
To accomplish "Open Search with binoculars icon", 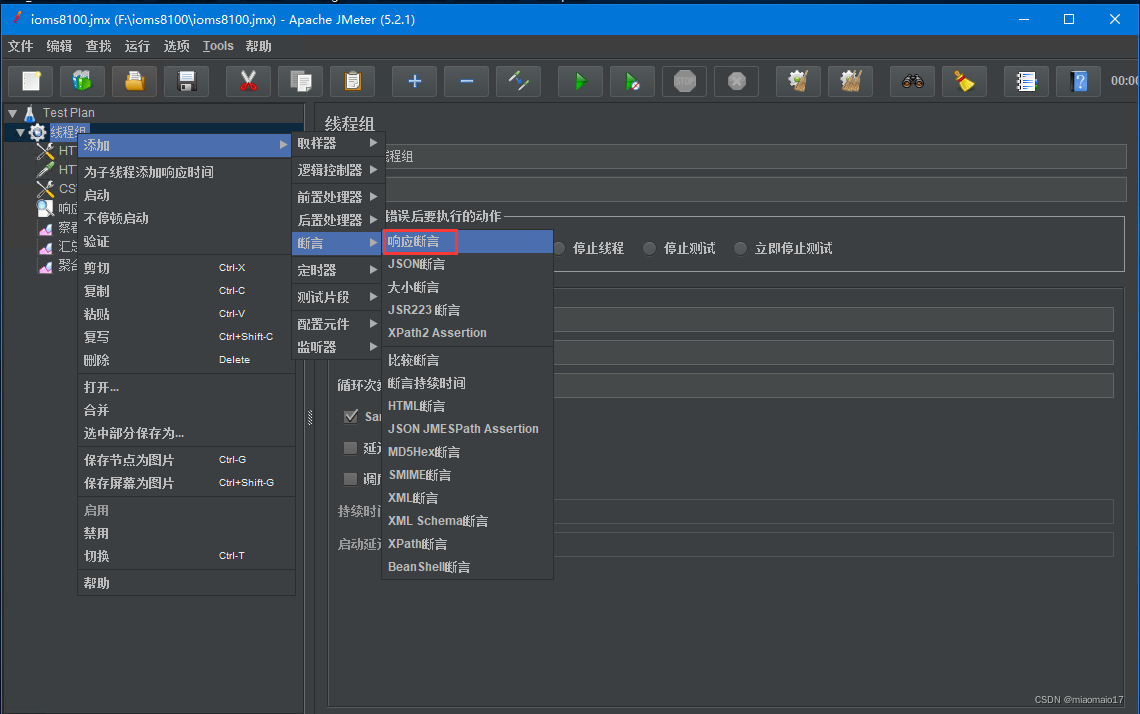I will click(x=912, y=81).
